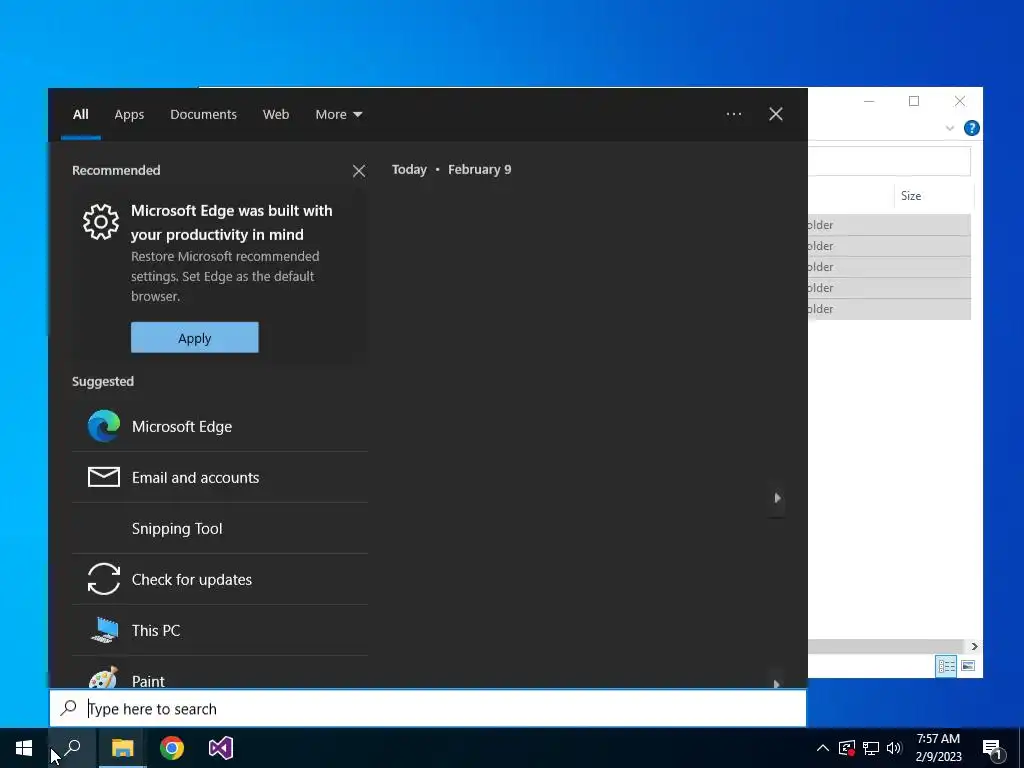
Task: Open File Explorer from the taskbar
Action: point(122,748)
